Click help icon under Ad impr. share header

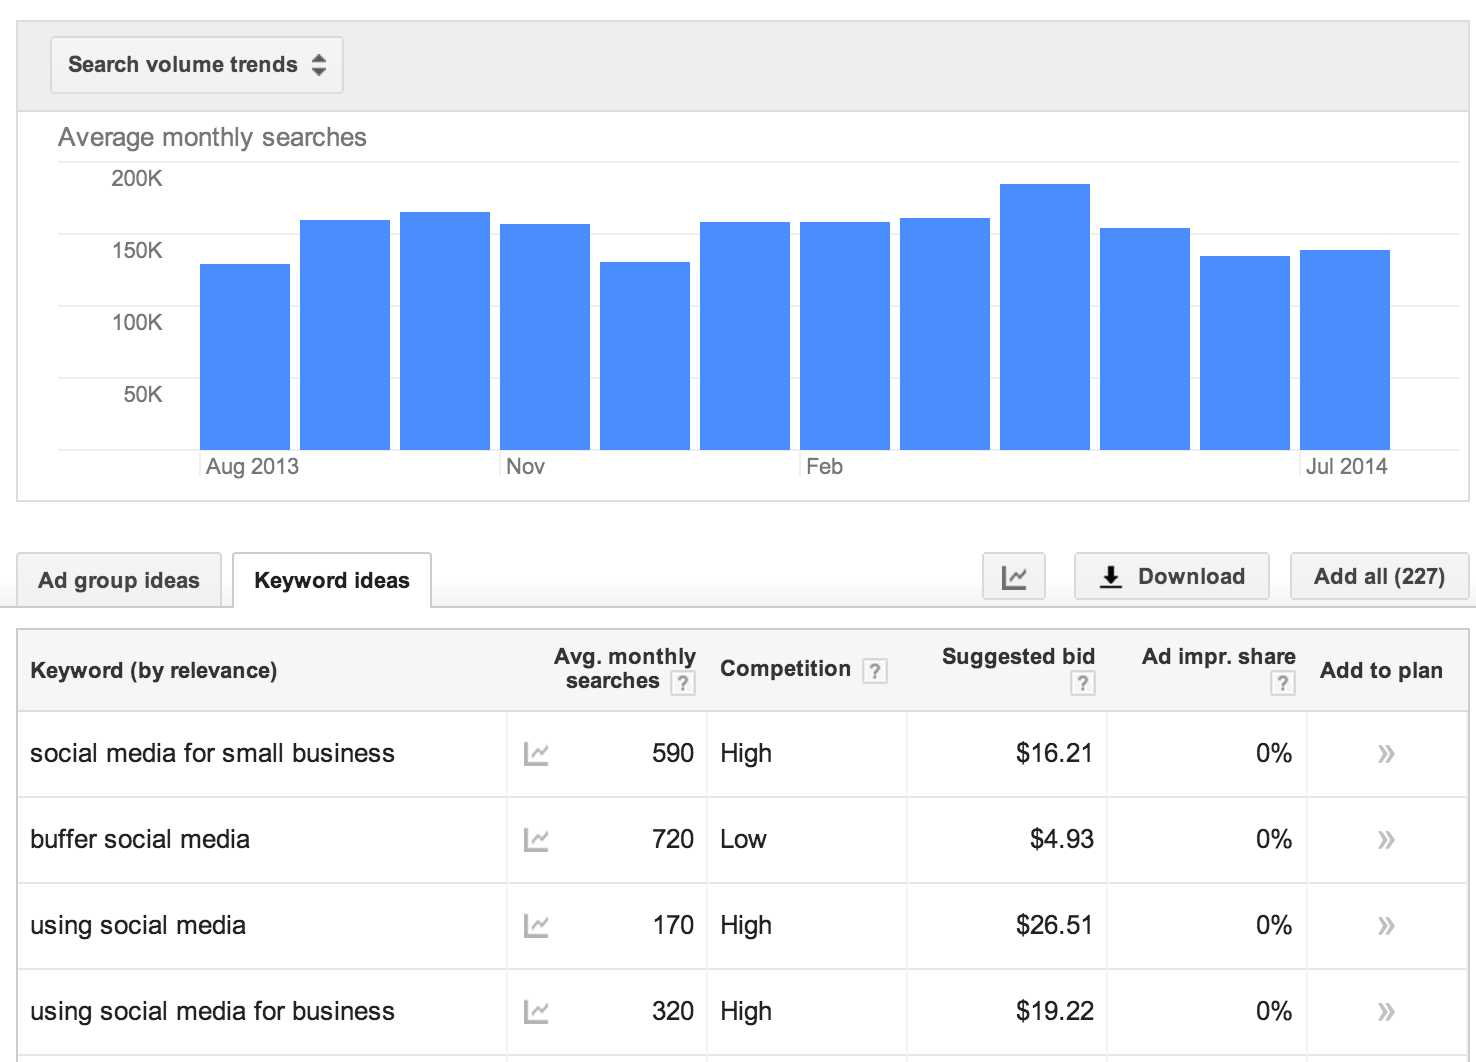click(x=1282, y=683)
